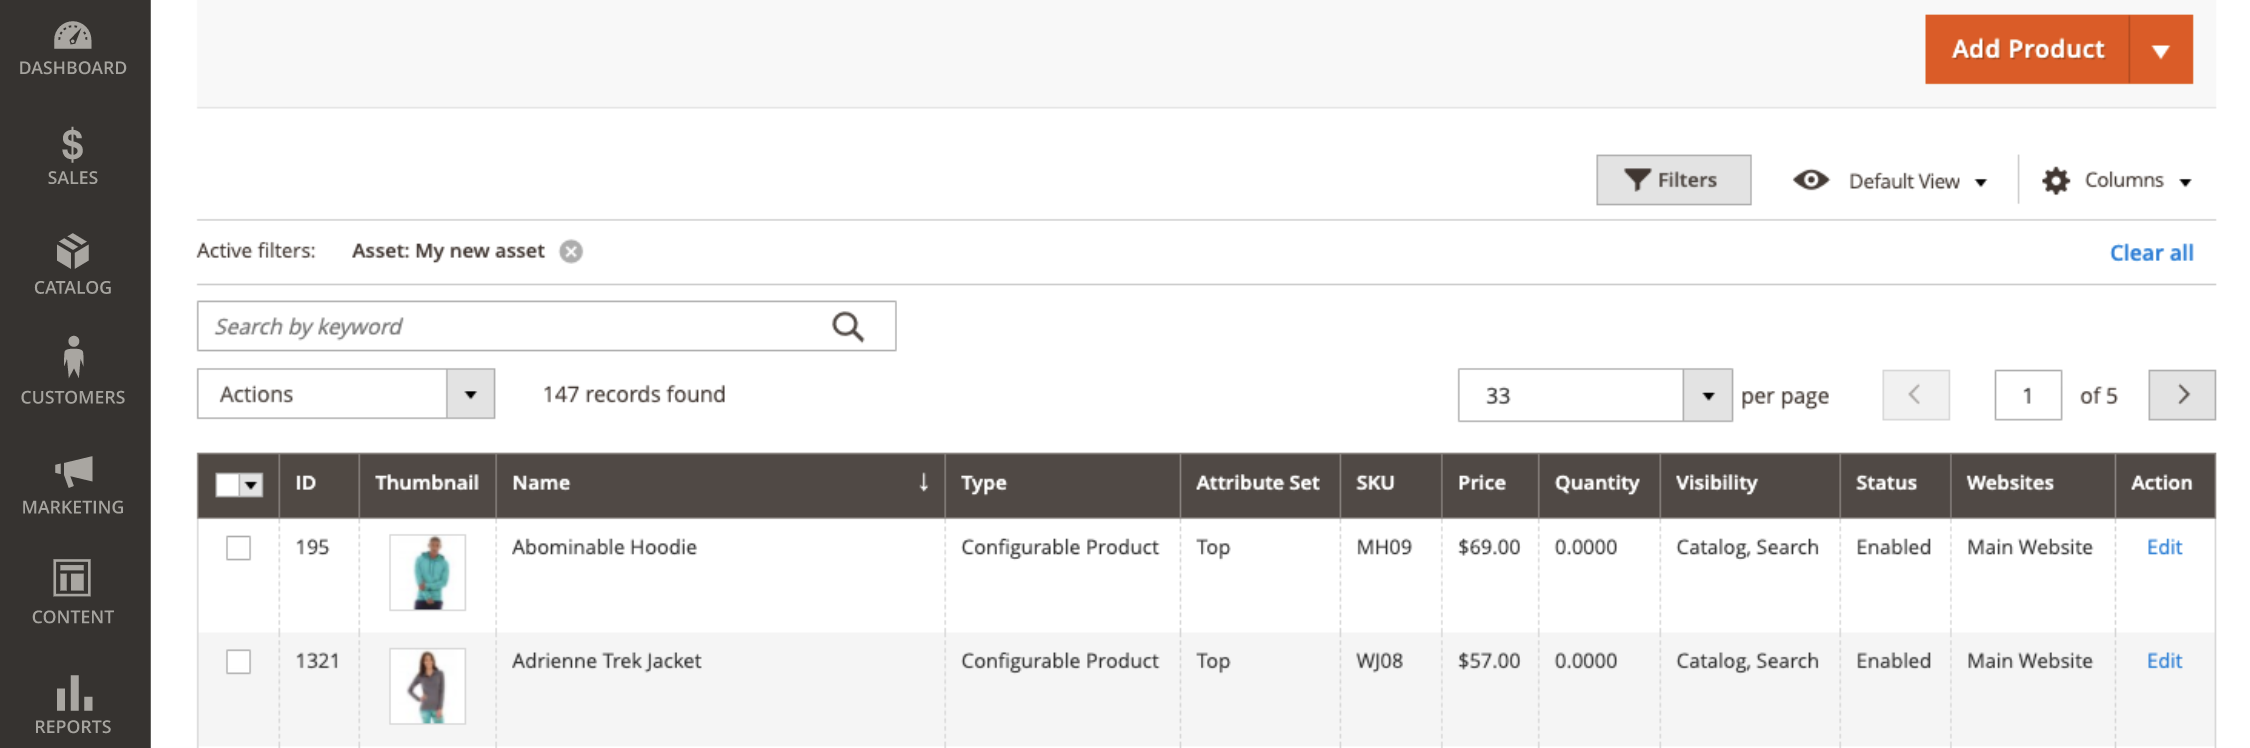This screenshot has width=2250, height=748.
Task: Open the Content sidebar section
Action: (73, 592)
